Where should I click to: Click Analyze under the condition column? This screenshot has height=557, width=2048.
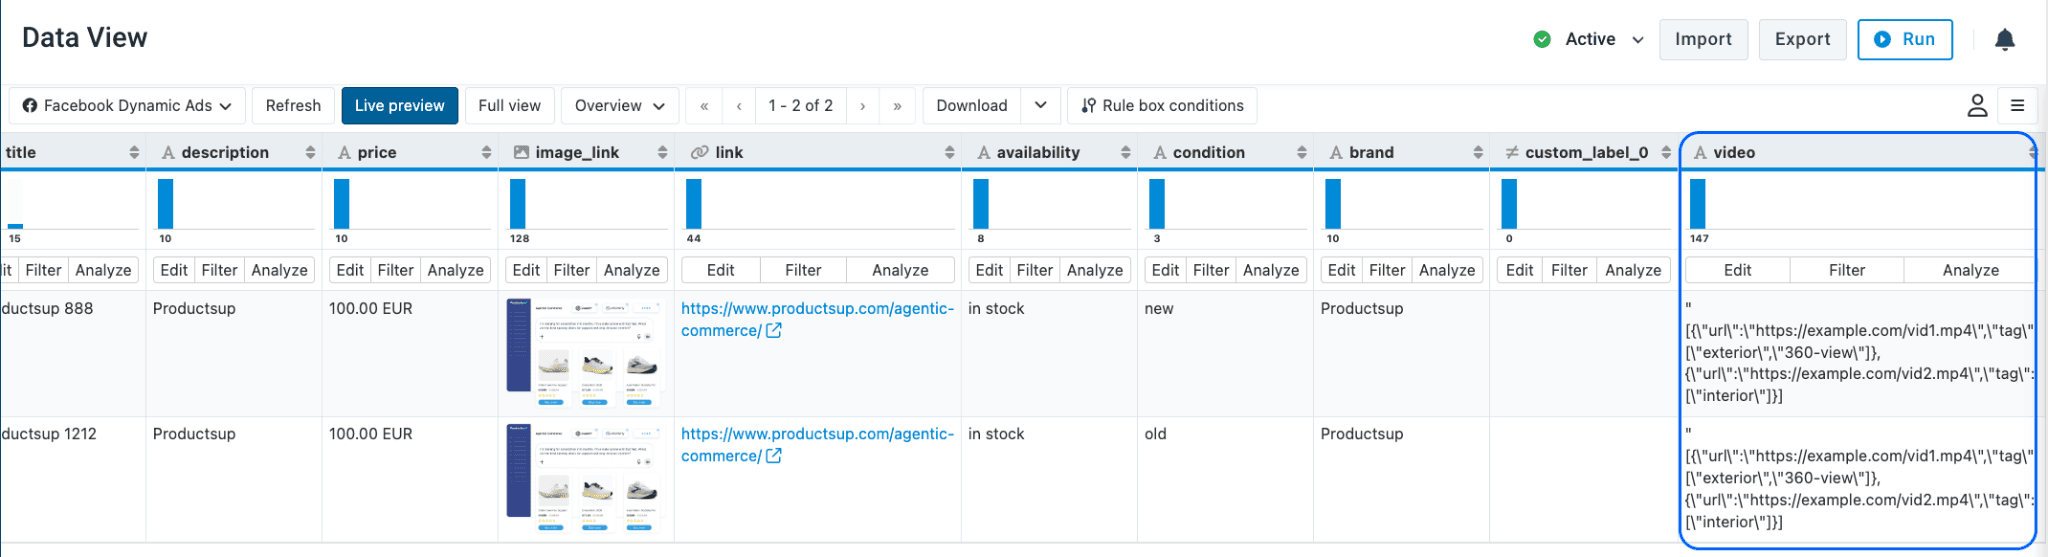(x=1271, y=270)
